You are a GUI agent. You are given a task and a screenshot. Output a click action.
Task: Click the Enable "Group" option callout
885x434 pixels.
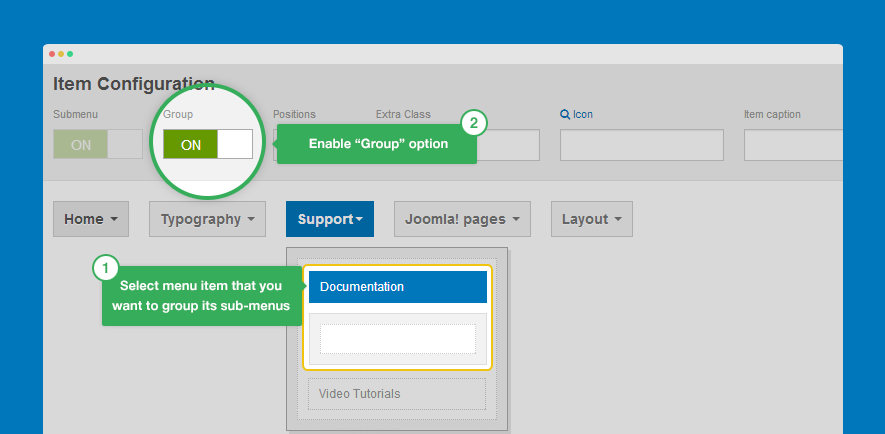(377, 144)
